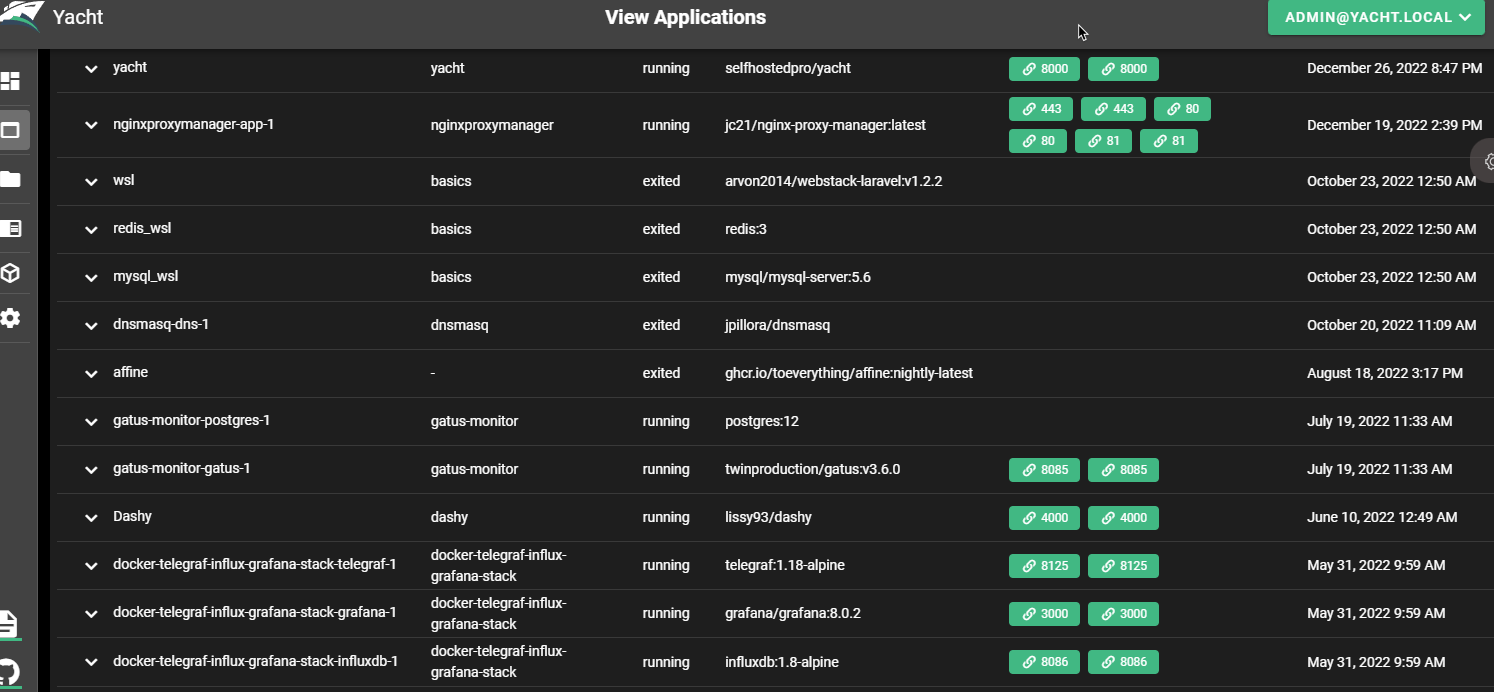The image size is (1494, 692).
Task: Open the documentation file icon in the sidebar
Action: coord(8,624)
